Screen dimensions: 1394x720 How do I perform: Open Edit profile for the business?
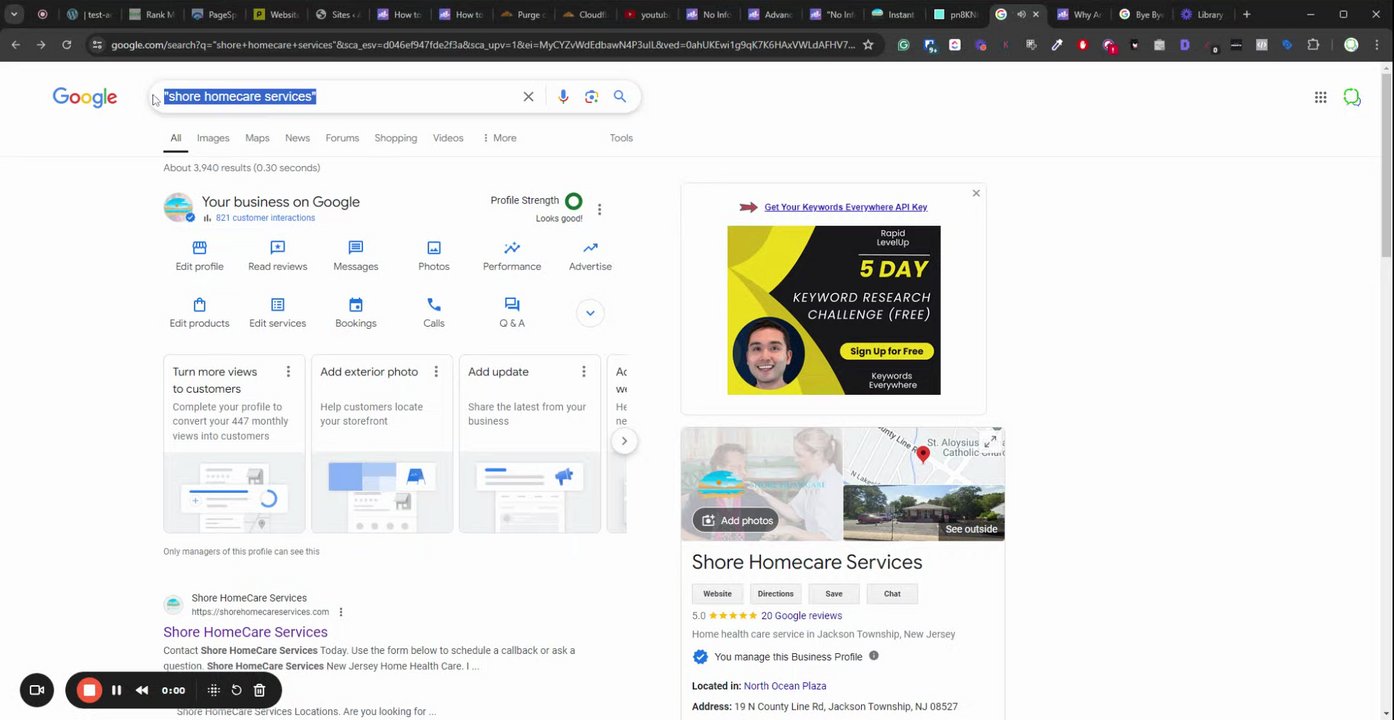[199, 256]
